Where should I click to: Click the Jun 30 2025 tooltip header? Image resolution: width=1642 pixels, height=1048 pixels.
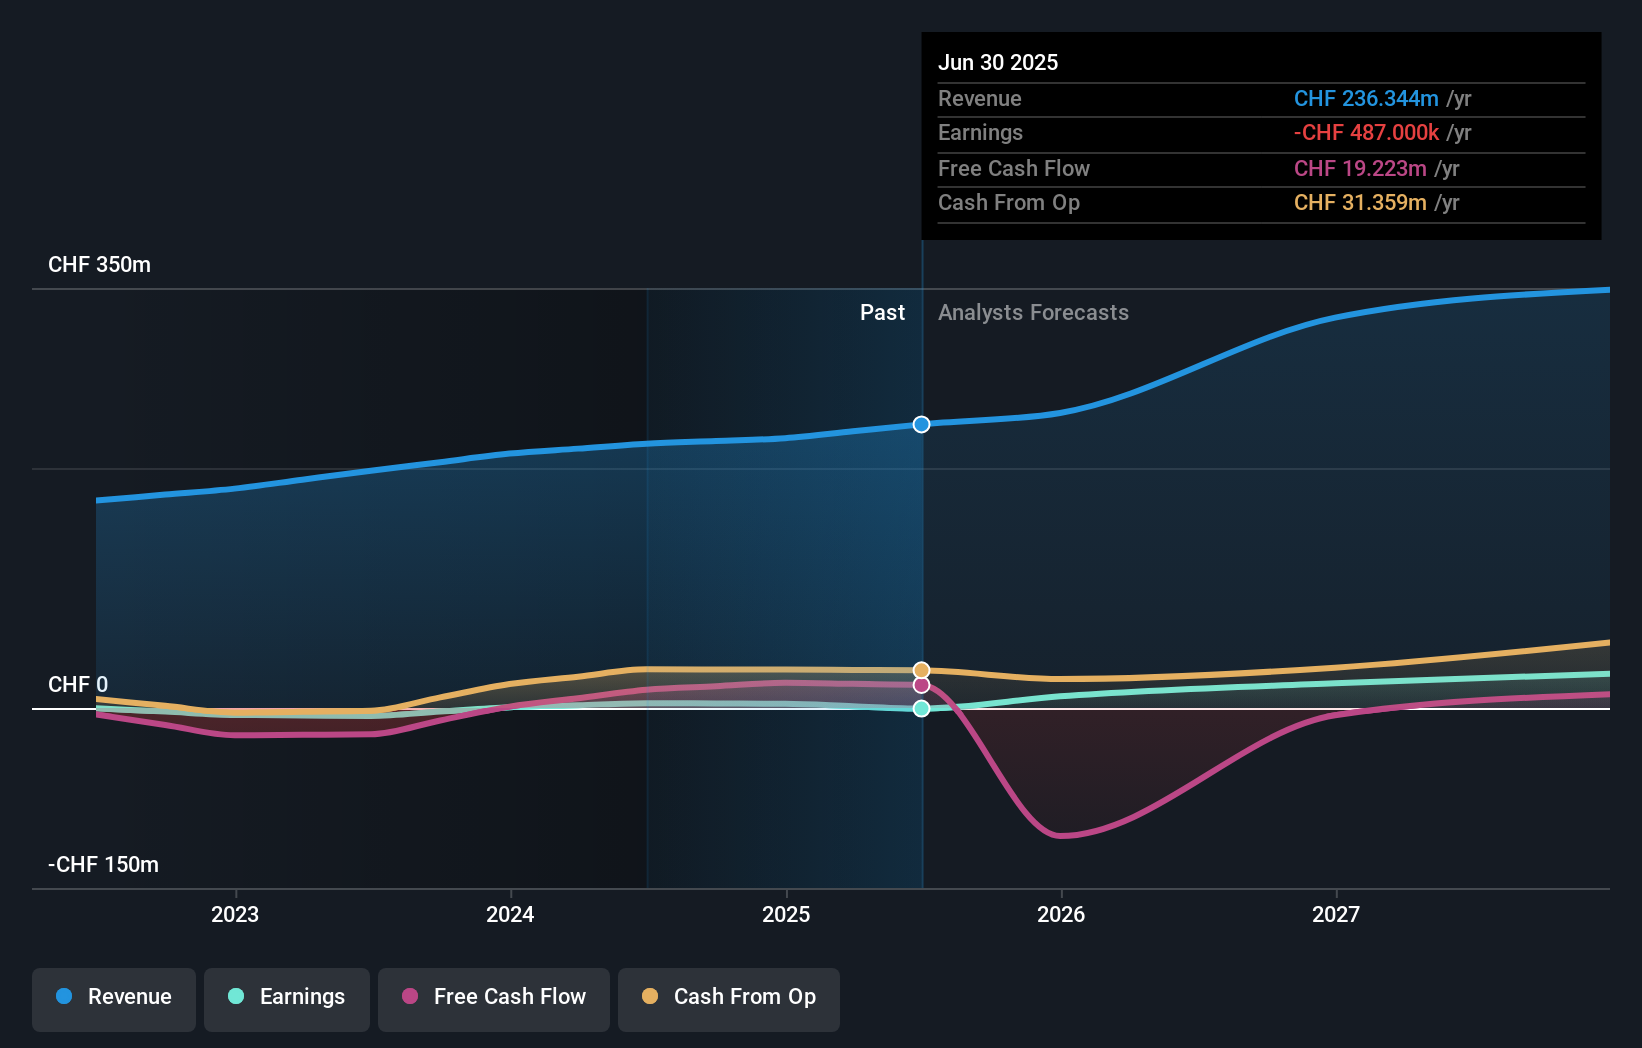pos(998,62)
